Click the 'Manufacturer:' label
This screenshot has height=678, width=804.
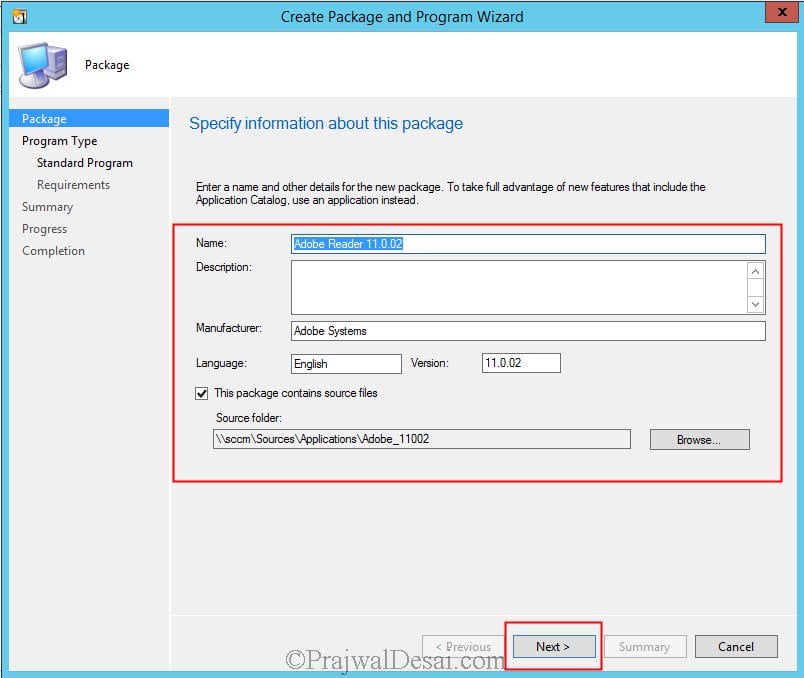coord(229,328)
